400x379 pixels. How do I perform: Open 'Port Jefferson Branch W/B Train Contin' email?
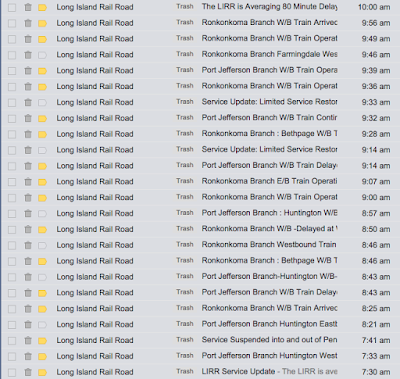(269, 118)
